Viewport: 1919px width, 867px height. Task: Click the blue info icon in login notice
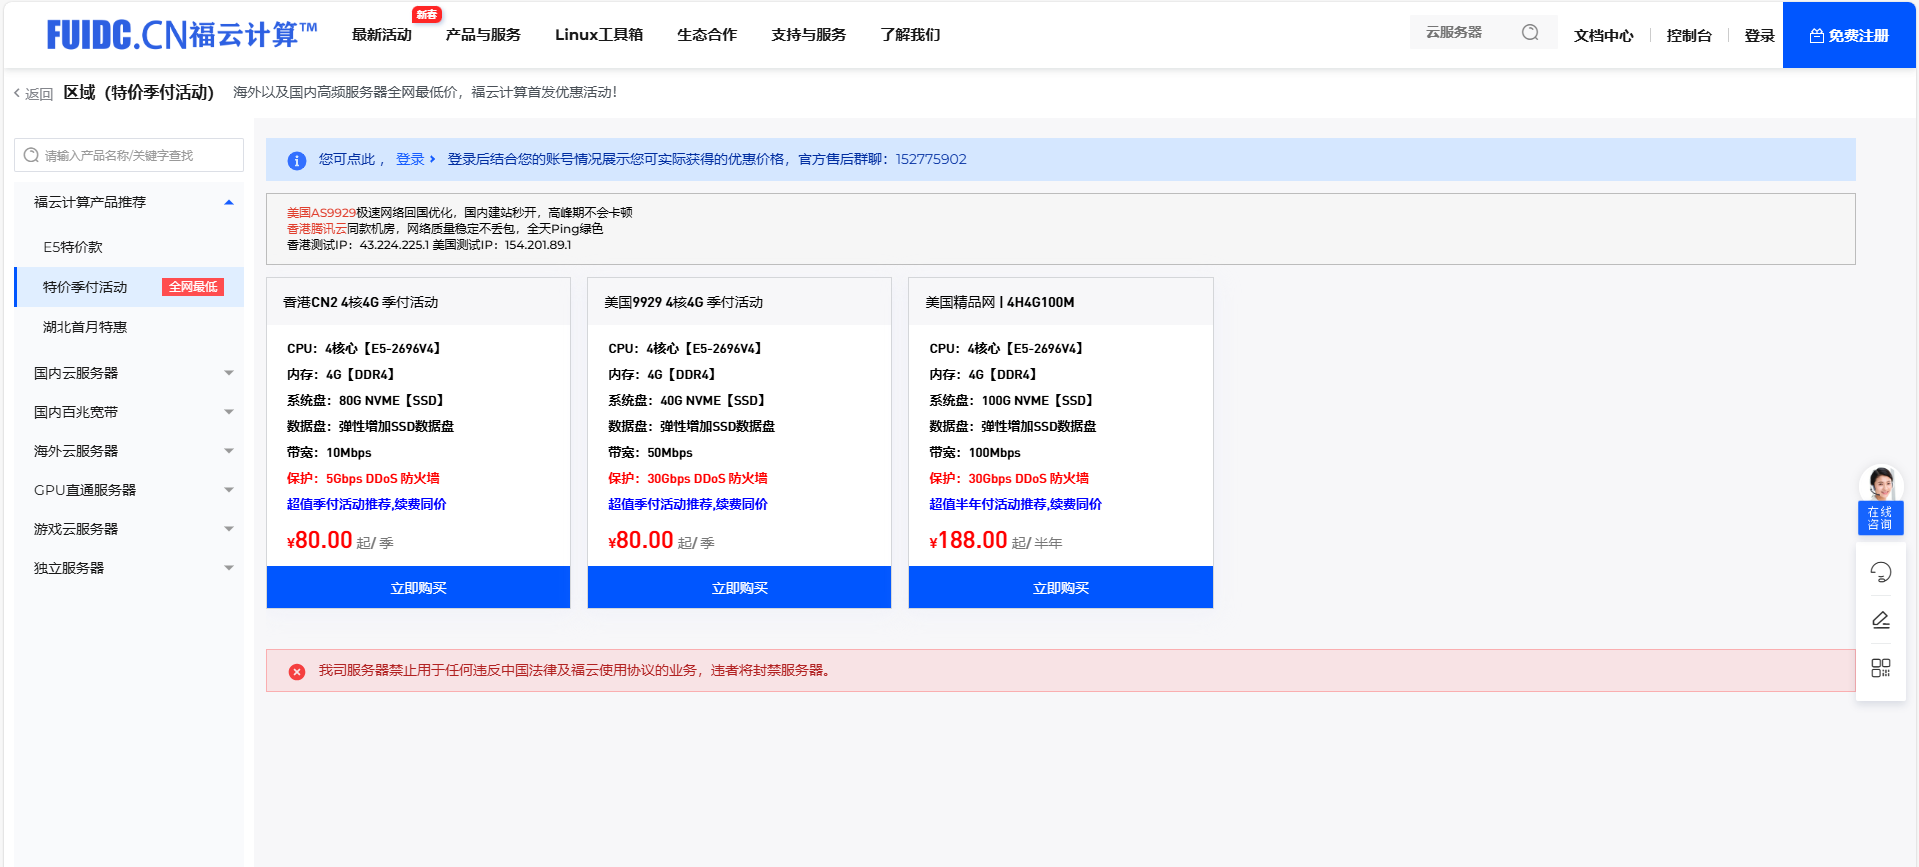point(297,160)
